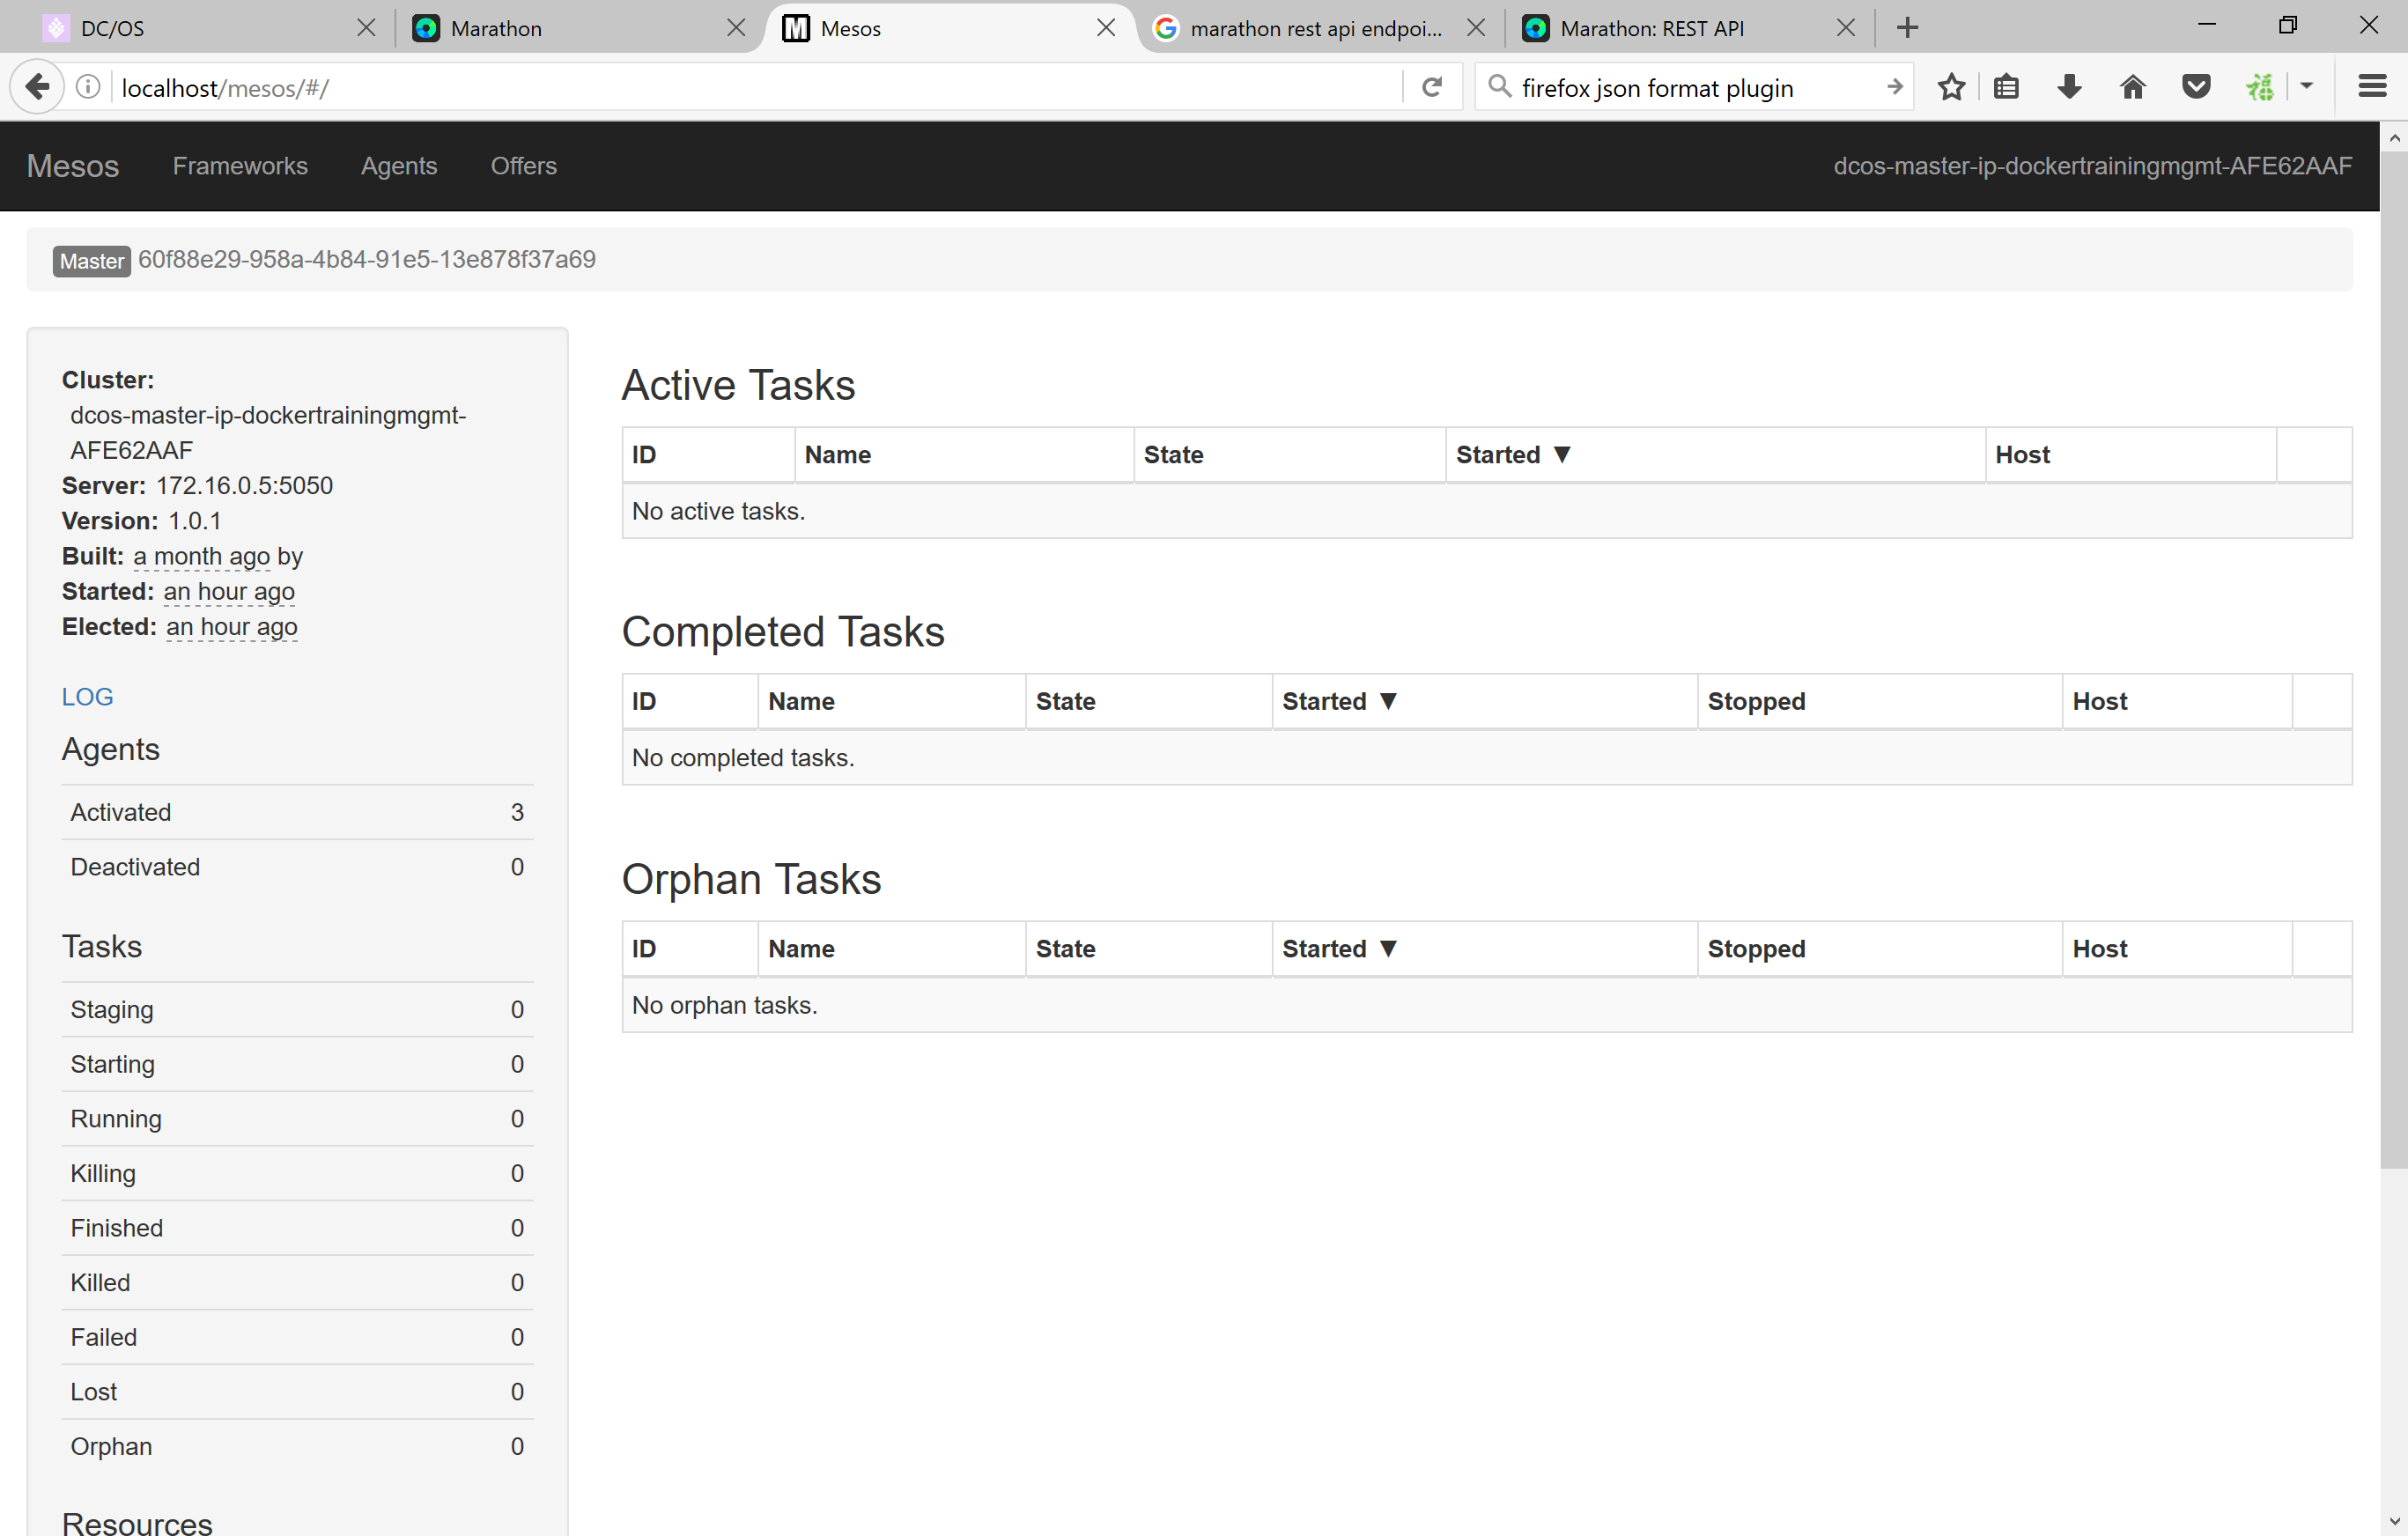2408x1536 pixels.
Task: Expand the extension dropdown arrow
Action: (x=2306, y=87)
